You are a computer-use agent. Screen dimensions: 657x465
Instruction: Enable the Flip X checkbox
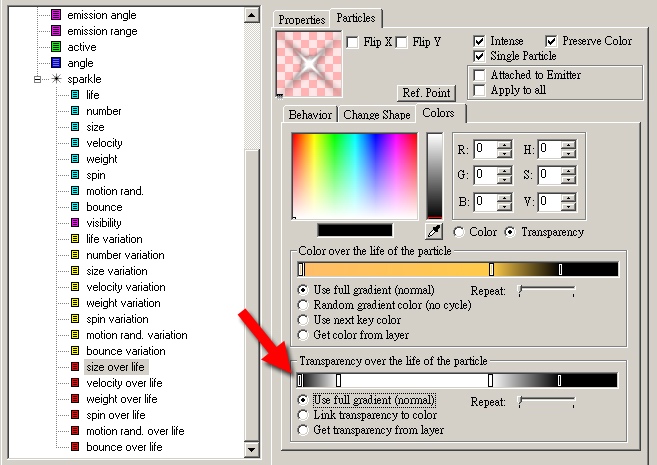click(x=352, y=42)
